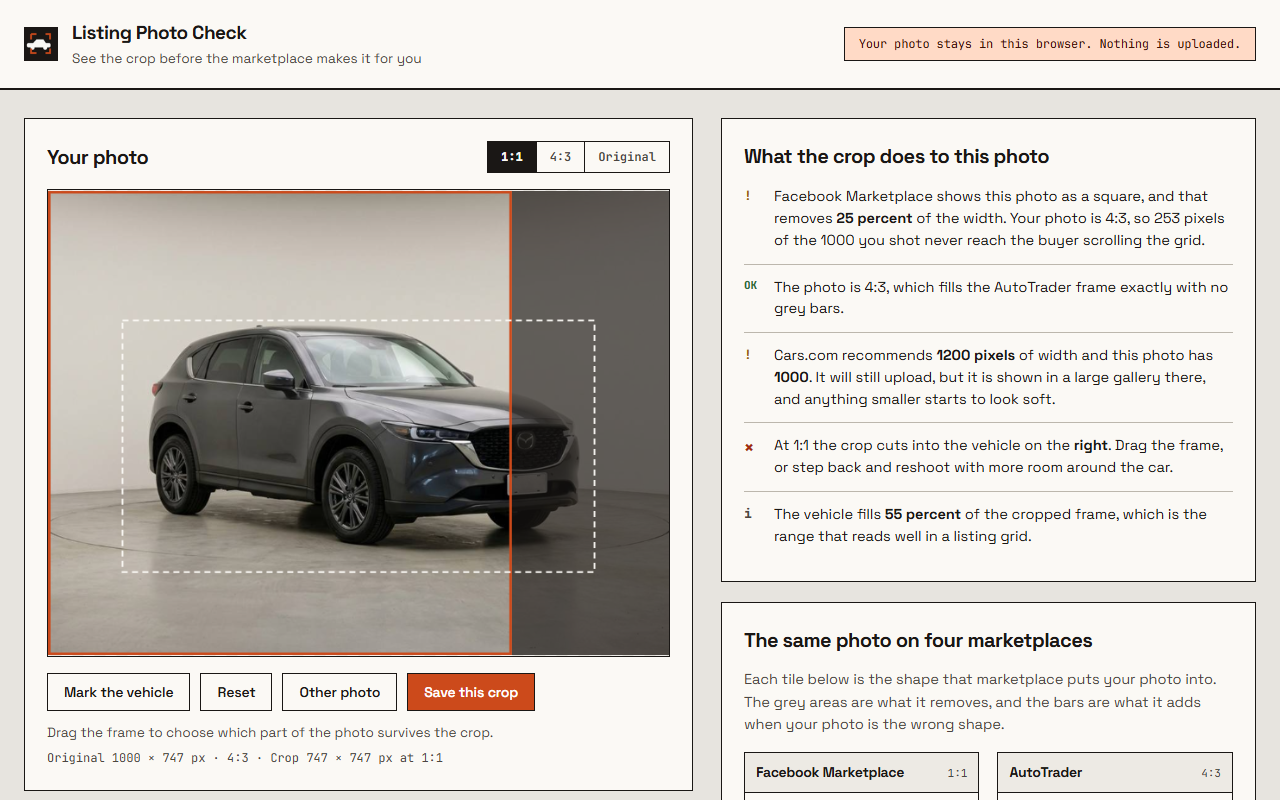Click the Facebook Marketplace warning exclamation icon
Image resolution: width=1280 pixels, height=800 pixels.
(x=748, y=196)
